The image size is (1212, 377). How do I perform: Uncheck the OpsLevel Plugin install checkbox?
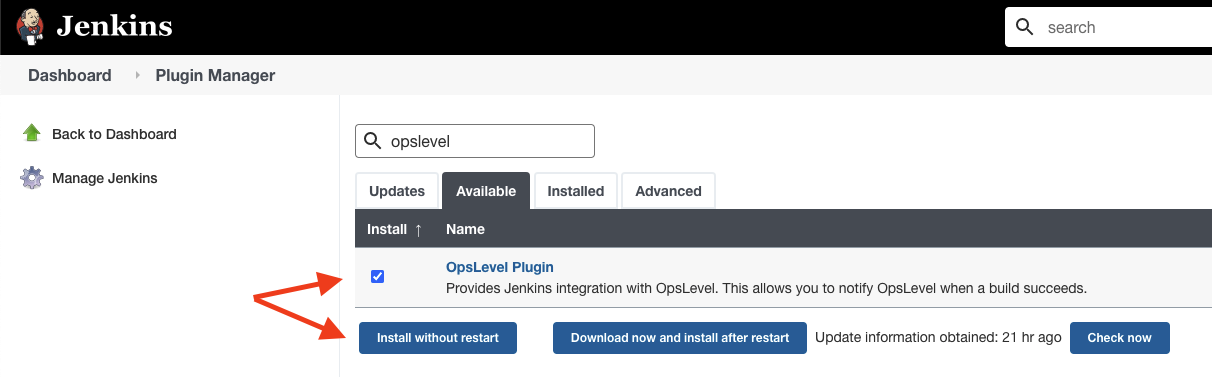point(377,277)
